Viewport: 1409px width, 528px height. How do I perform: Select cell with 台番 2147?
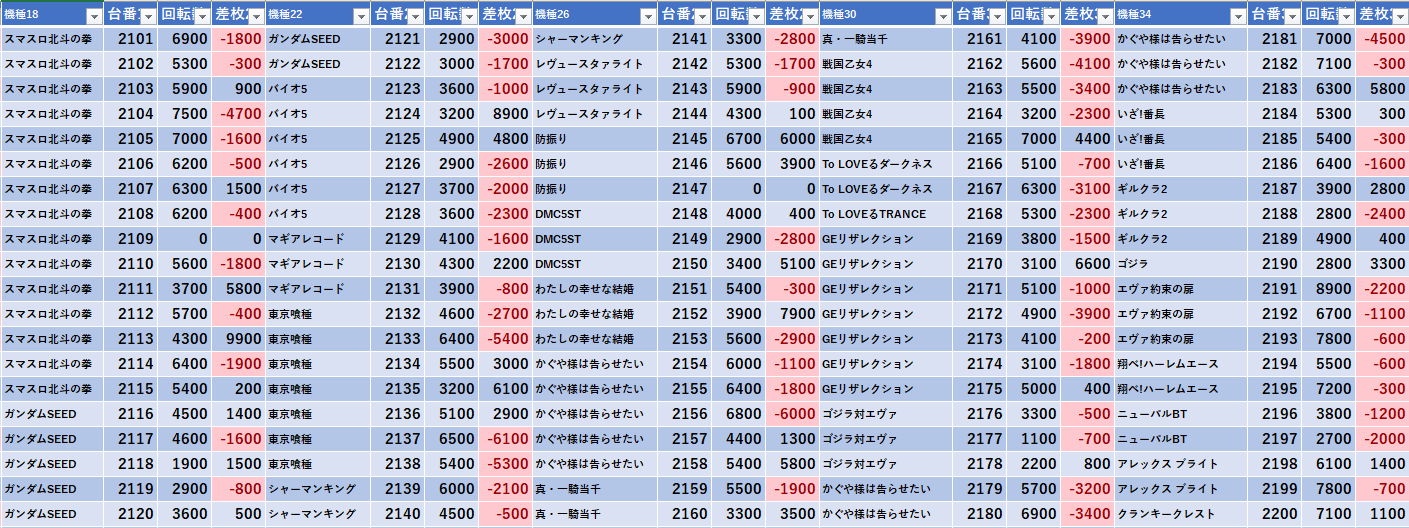click(x=685, y=189)
